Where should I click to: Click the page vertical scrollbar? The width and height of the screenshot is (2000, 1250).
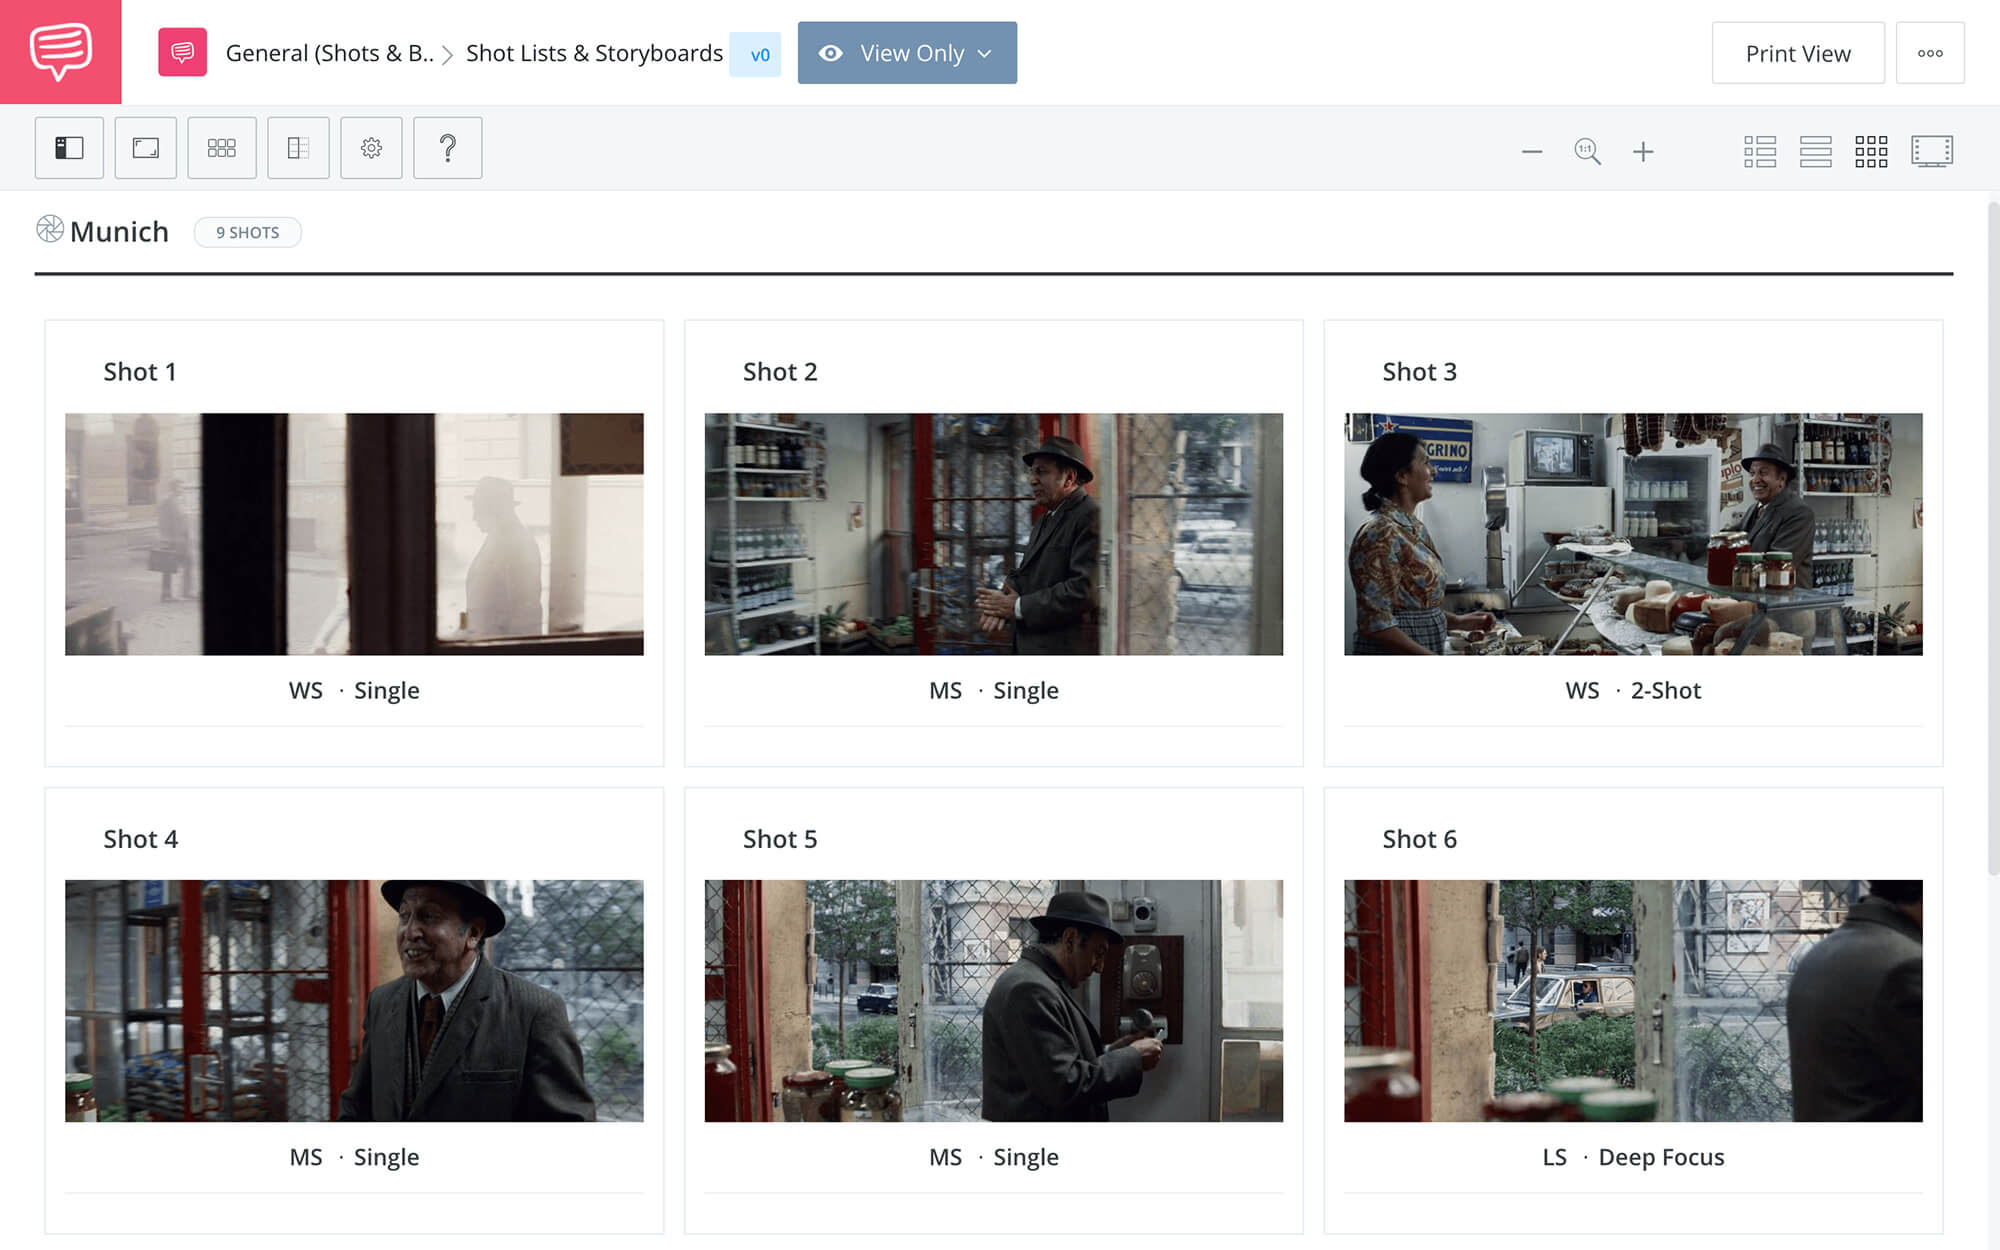[1992, 538]
